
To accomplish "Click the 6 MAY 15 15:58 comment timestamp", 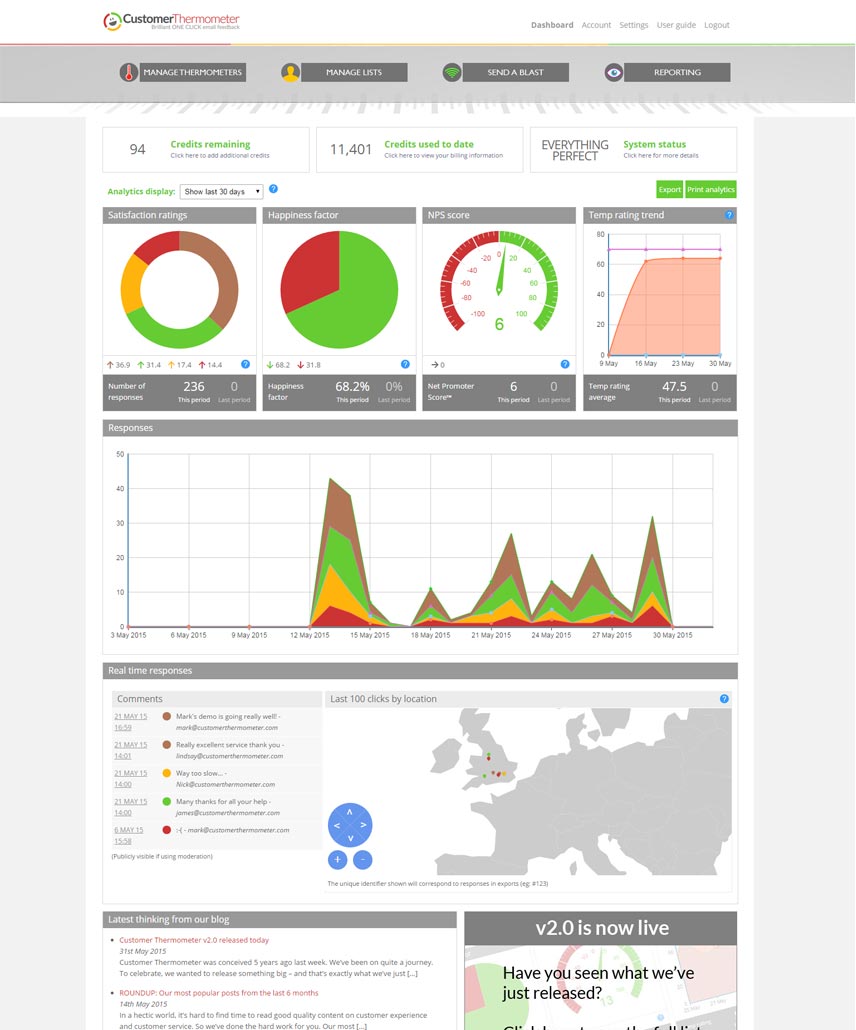I will pos(128,835).
